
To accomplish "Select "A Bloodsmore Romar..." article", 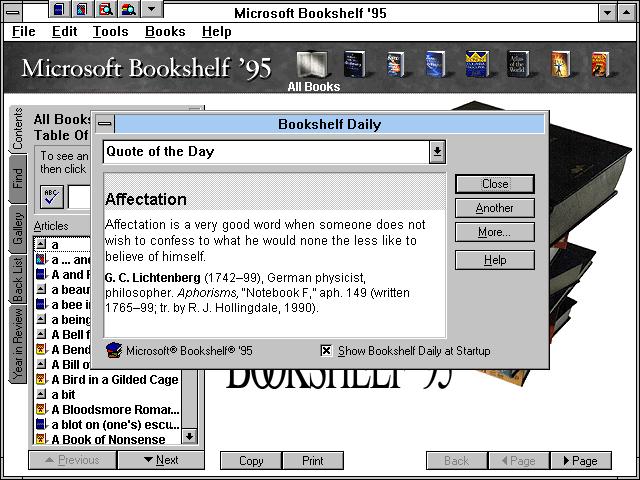I will pos(115,409).
